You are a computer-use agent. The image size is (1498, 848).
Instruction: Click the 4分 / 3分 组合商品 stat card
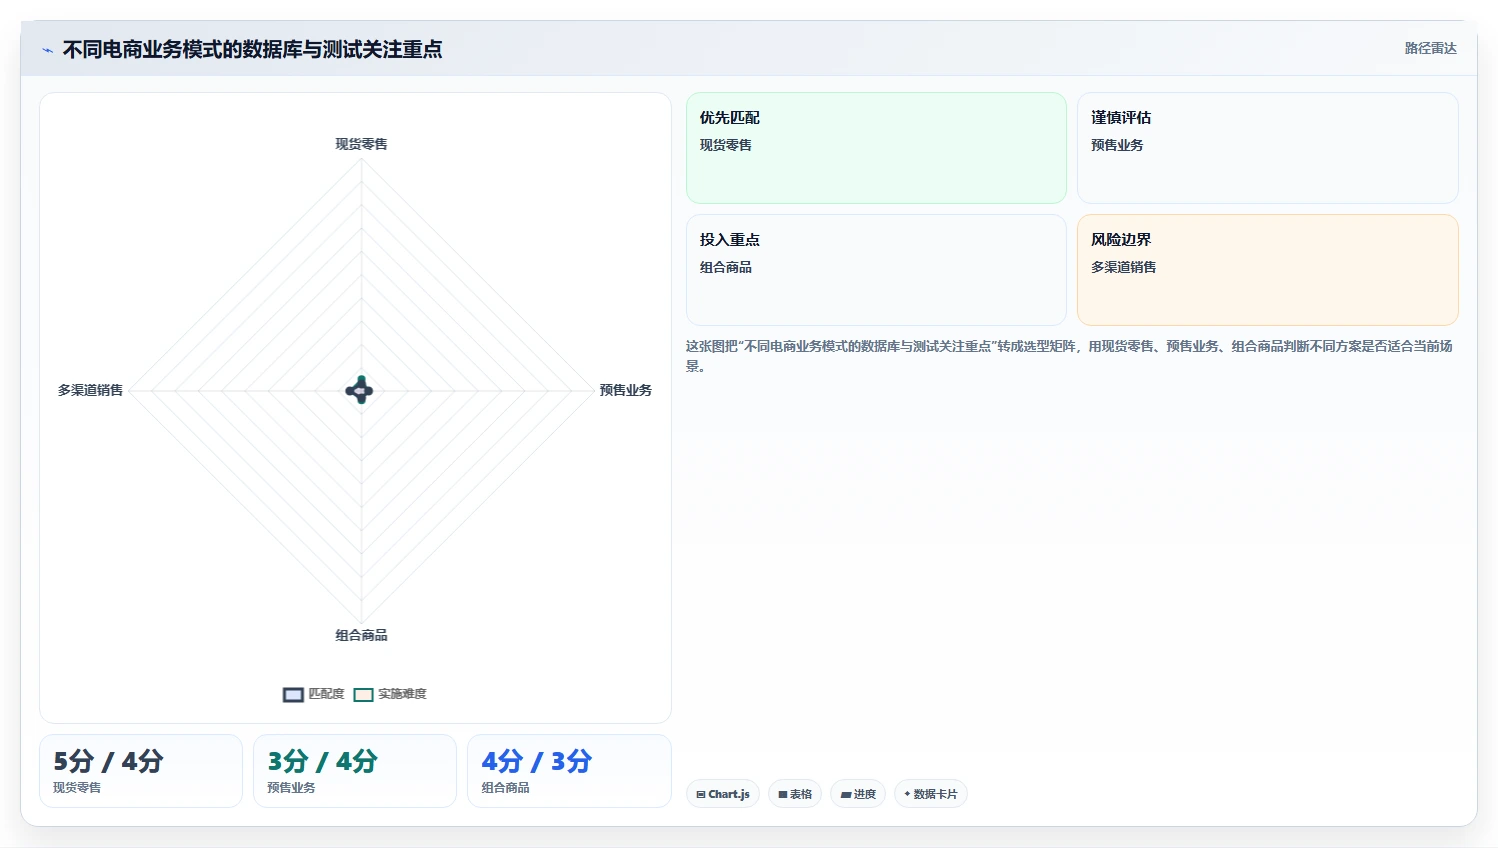tap(569, 771)
